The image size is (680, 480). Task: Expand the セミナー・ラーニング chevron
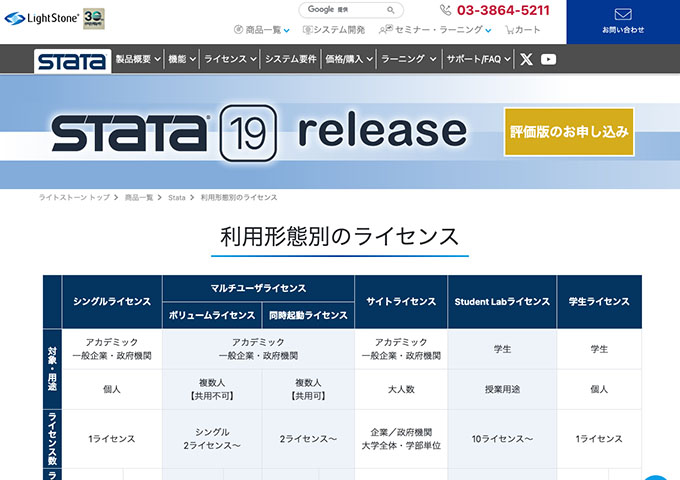(x=488, y=30)
